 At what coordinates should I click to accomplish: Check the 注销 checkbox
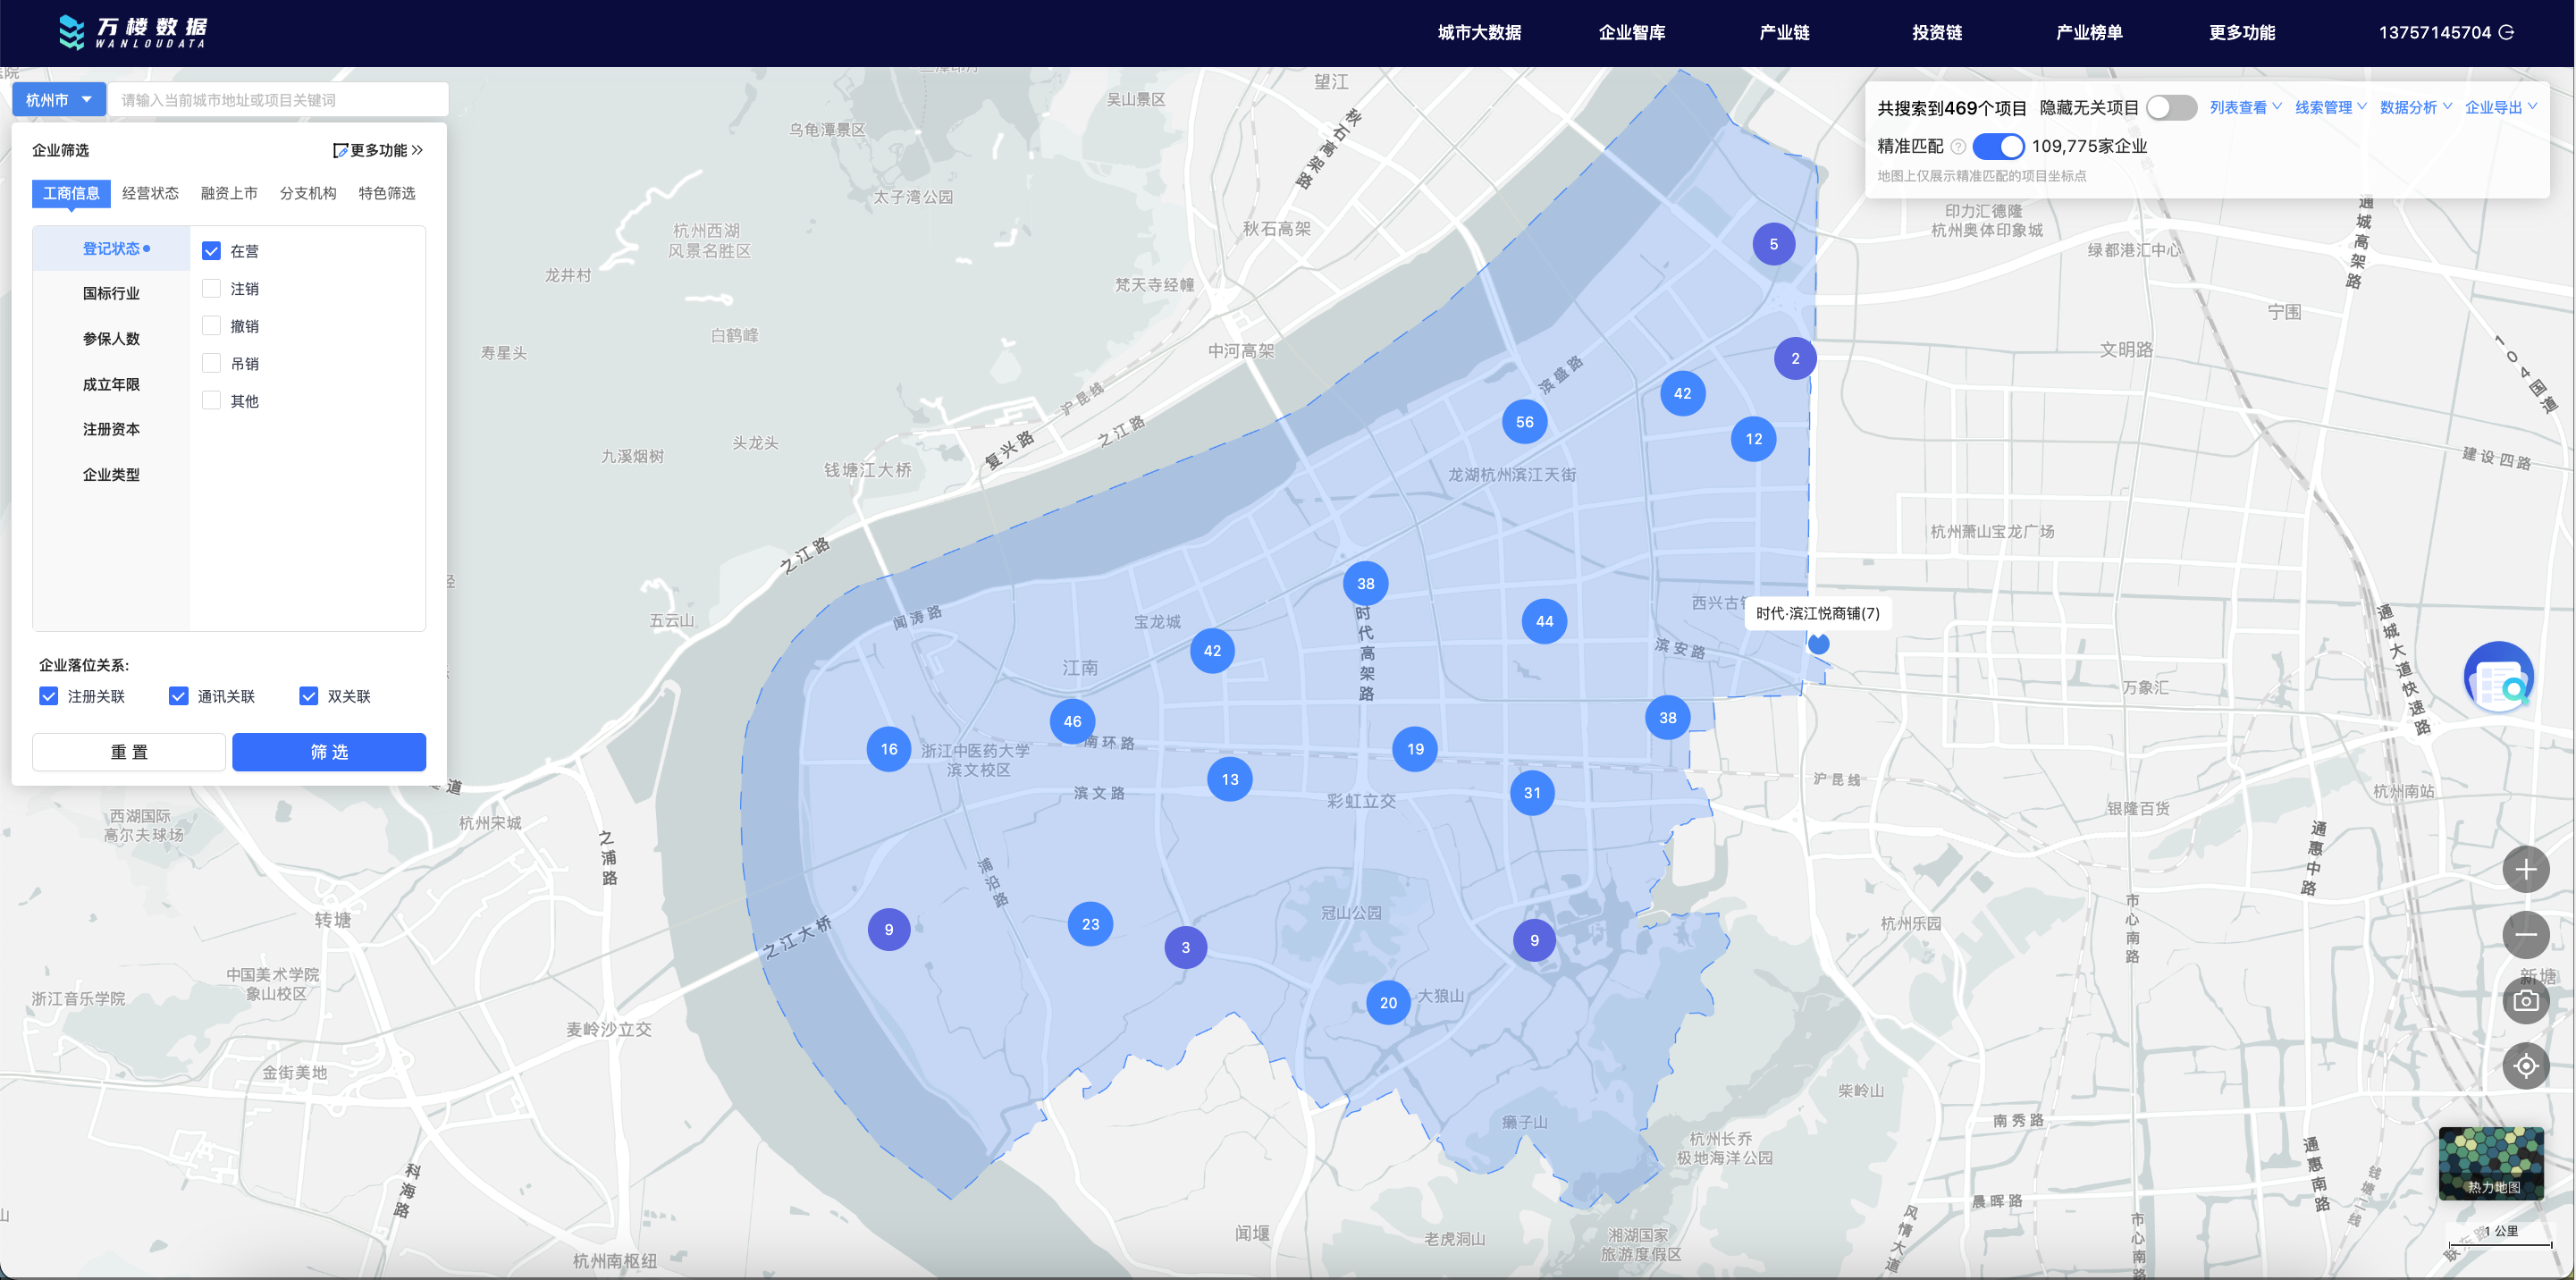click(x=211, y=289)
